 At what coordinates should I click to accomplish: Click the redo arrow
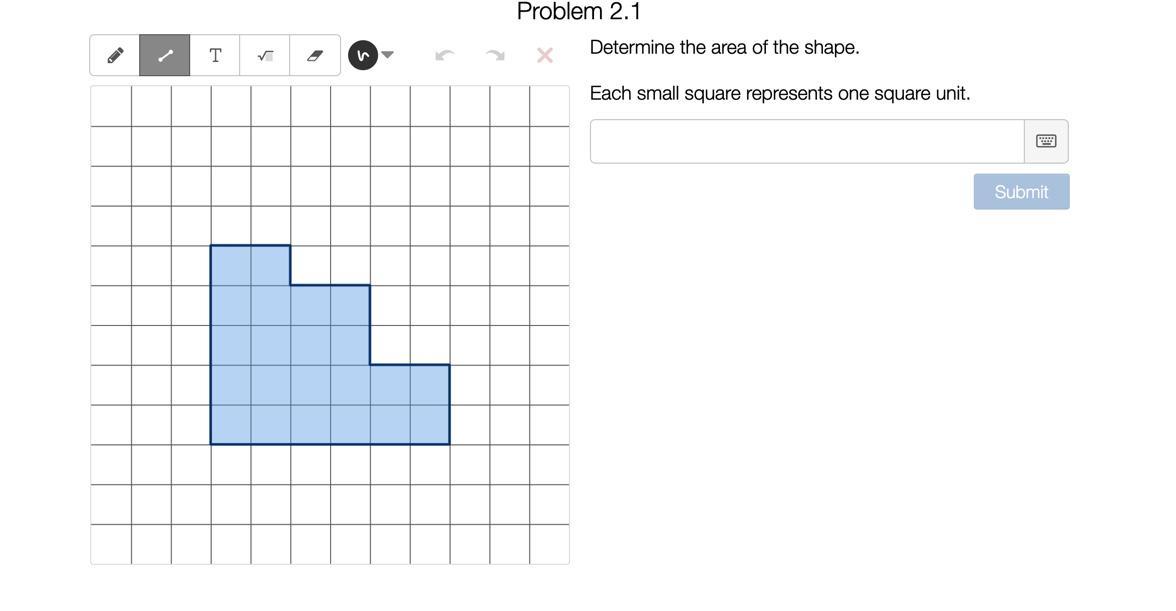coord(495,55)
